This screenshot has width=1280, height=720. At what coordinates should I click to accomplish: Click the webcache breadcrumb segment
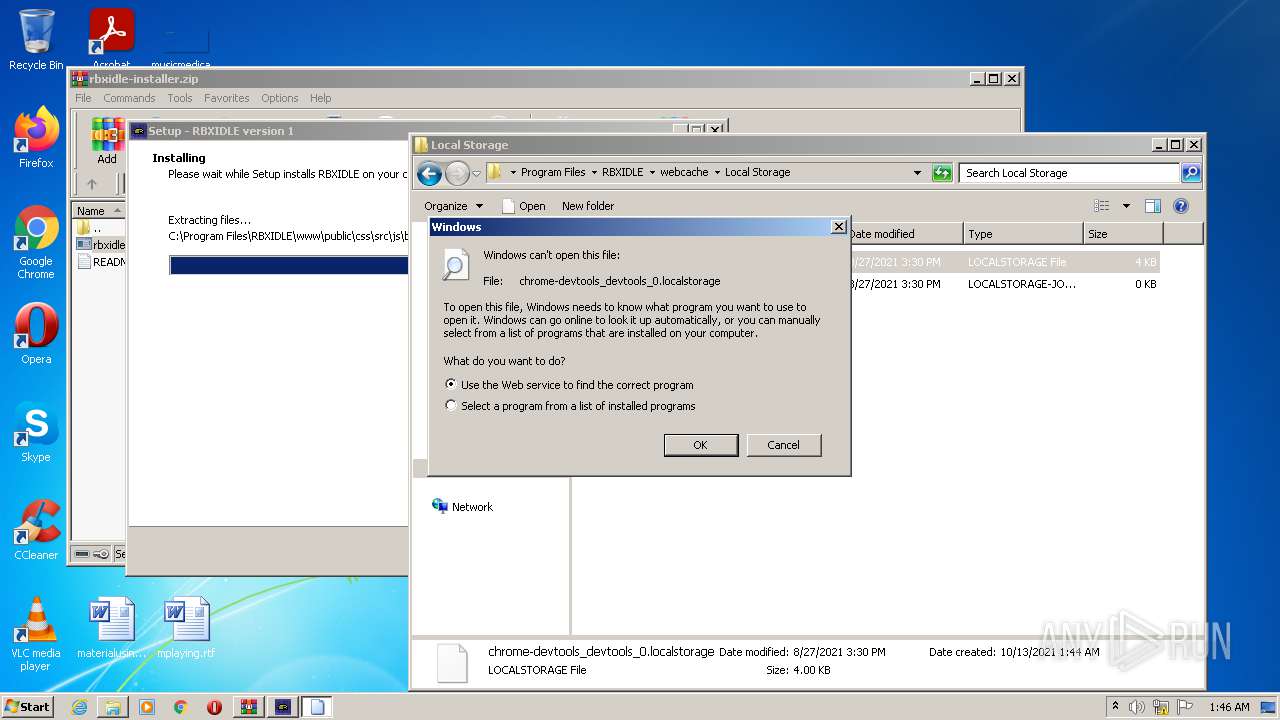684,172
